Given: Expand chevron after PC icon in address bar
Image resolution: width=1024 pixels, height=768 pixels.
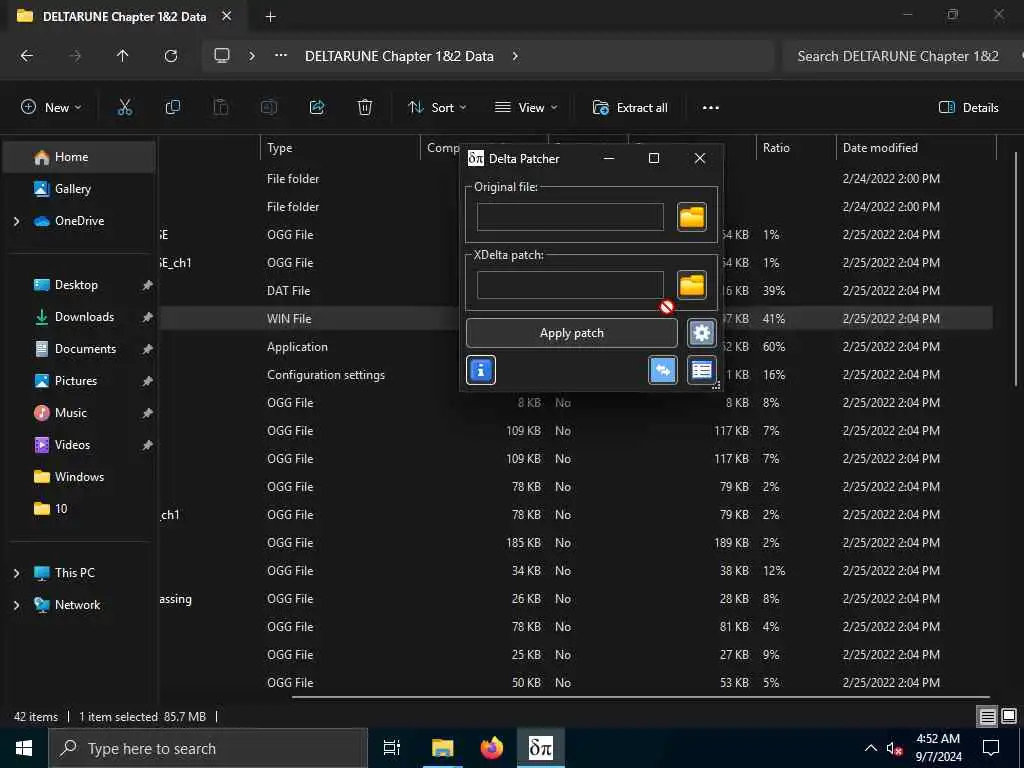Looking at the screenshot, I should [x=251, y=56].
